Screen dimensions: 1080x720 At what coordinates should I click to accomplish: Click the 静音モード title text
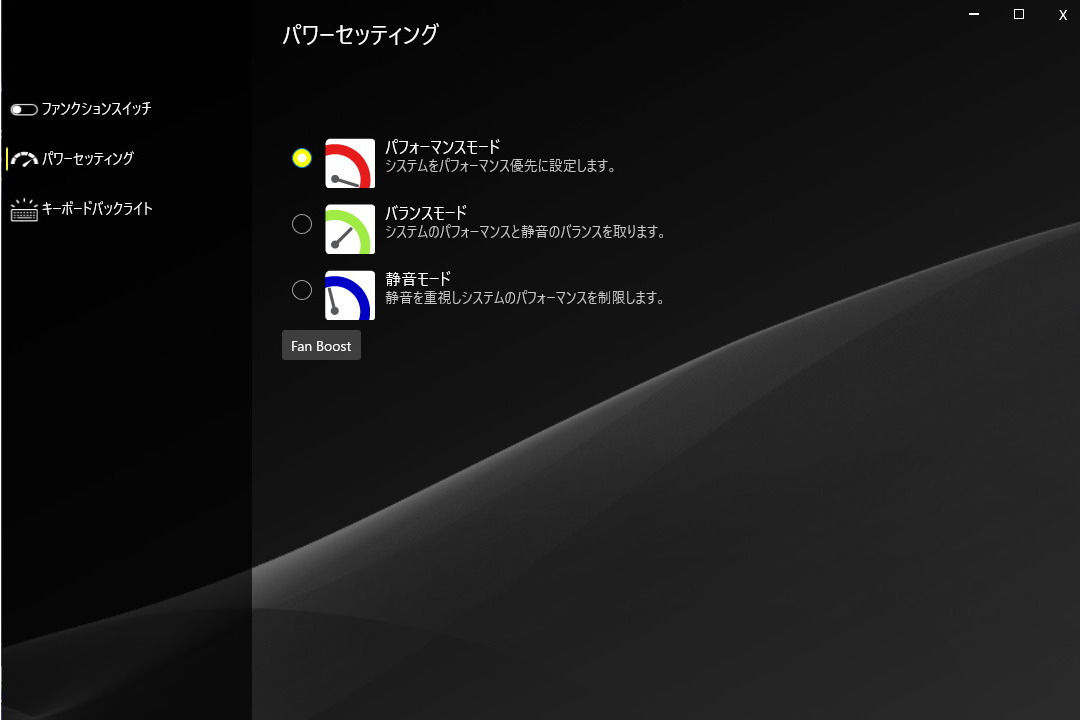pyautogui.click(x=418, y=279)
